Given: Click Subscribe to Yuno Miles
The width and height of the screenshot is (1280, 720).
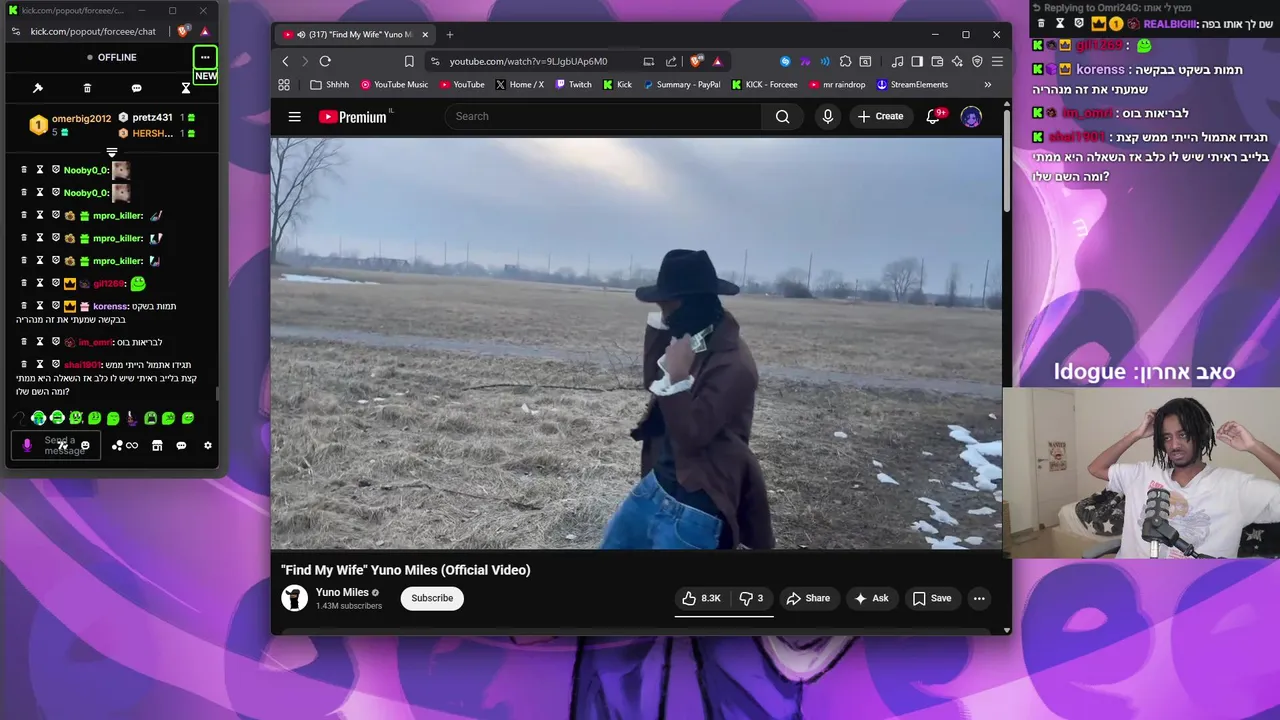Looking at the screenshot, I should click(x=432, y=598).
